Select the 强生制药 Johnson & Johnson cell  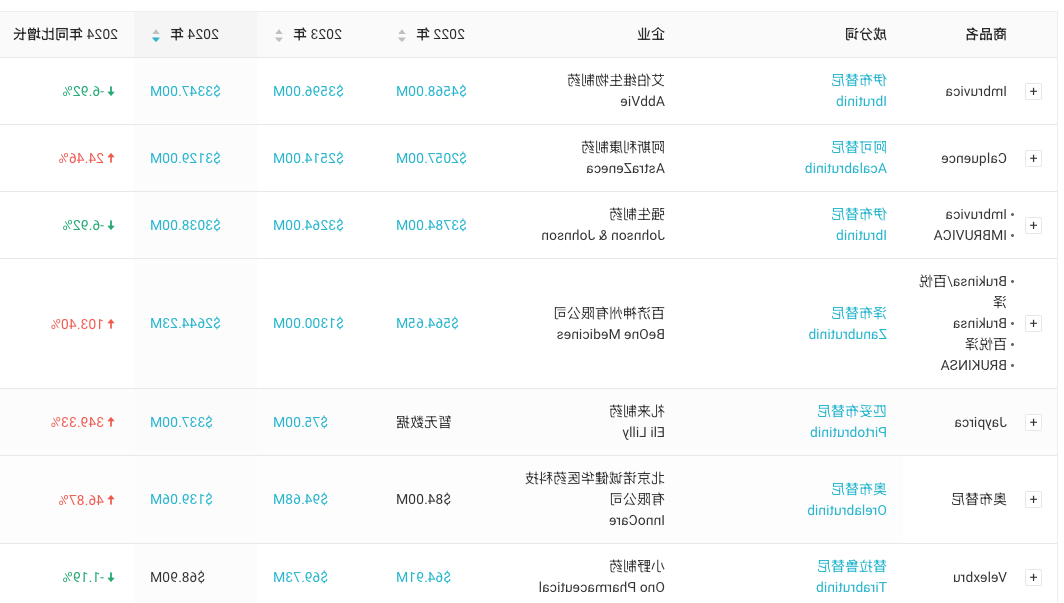click(x=603, y=225)
